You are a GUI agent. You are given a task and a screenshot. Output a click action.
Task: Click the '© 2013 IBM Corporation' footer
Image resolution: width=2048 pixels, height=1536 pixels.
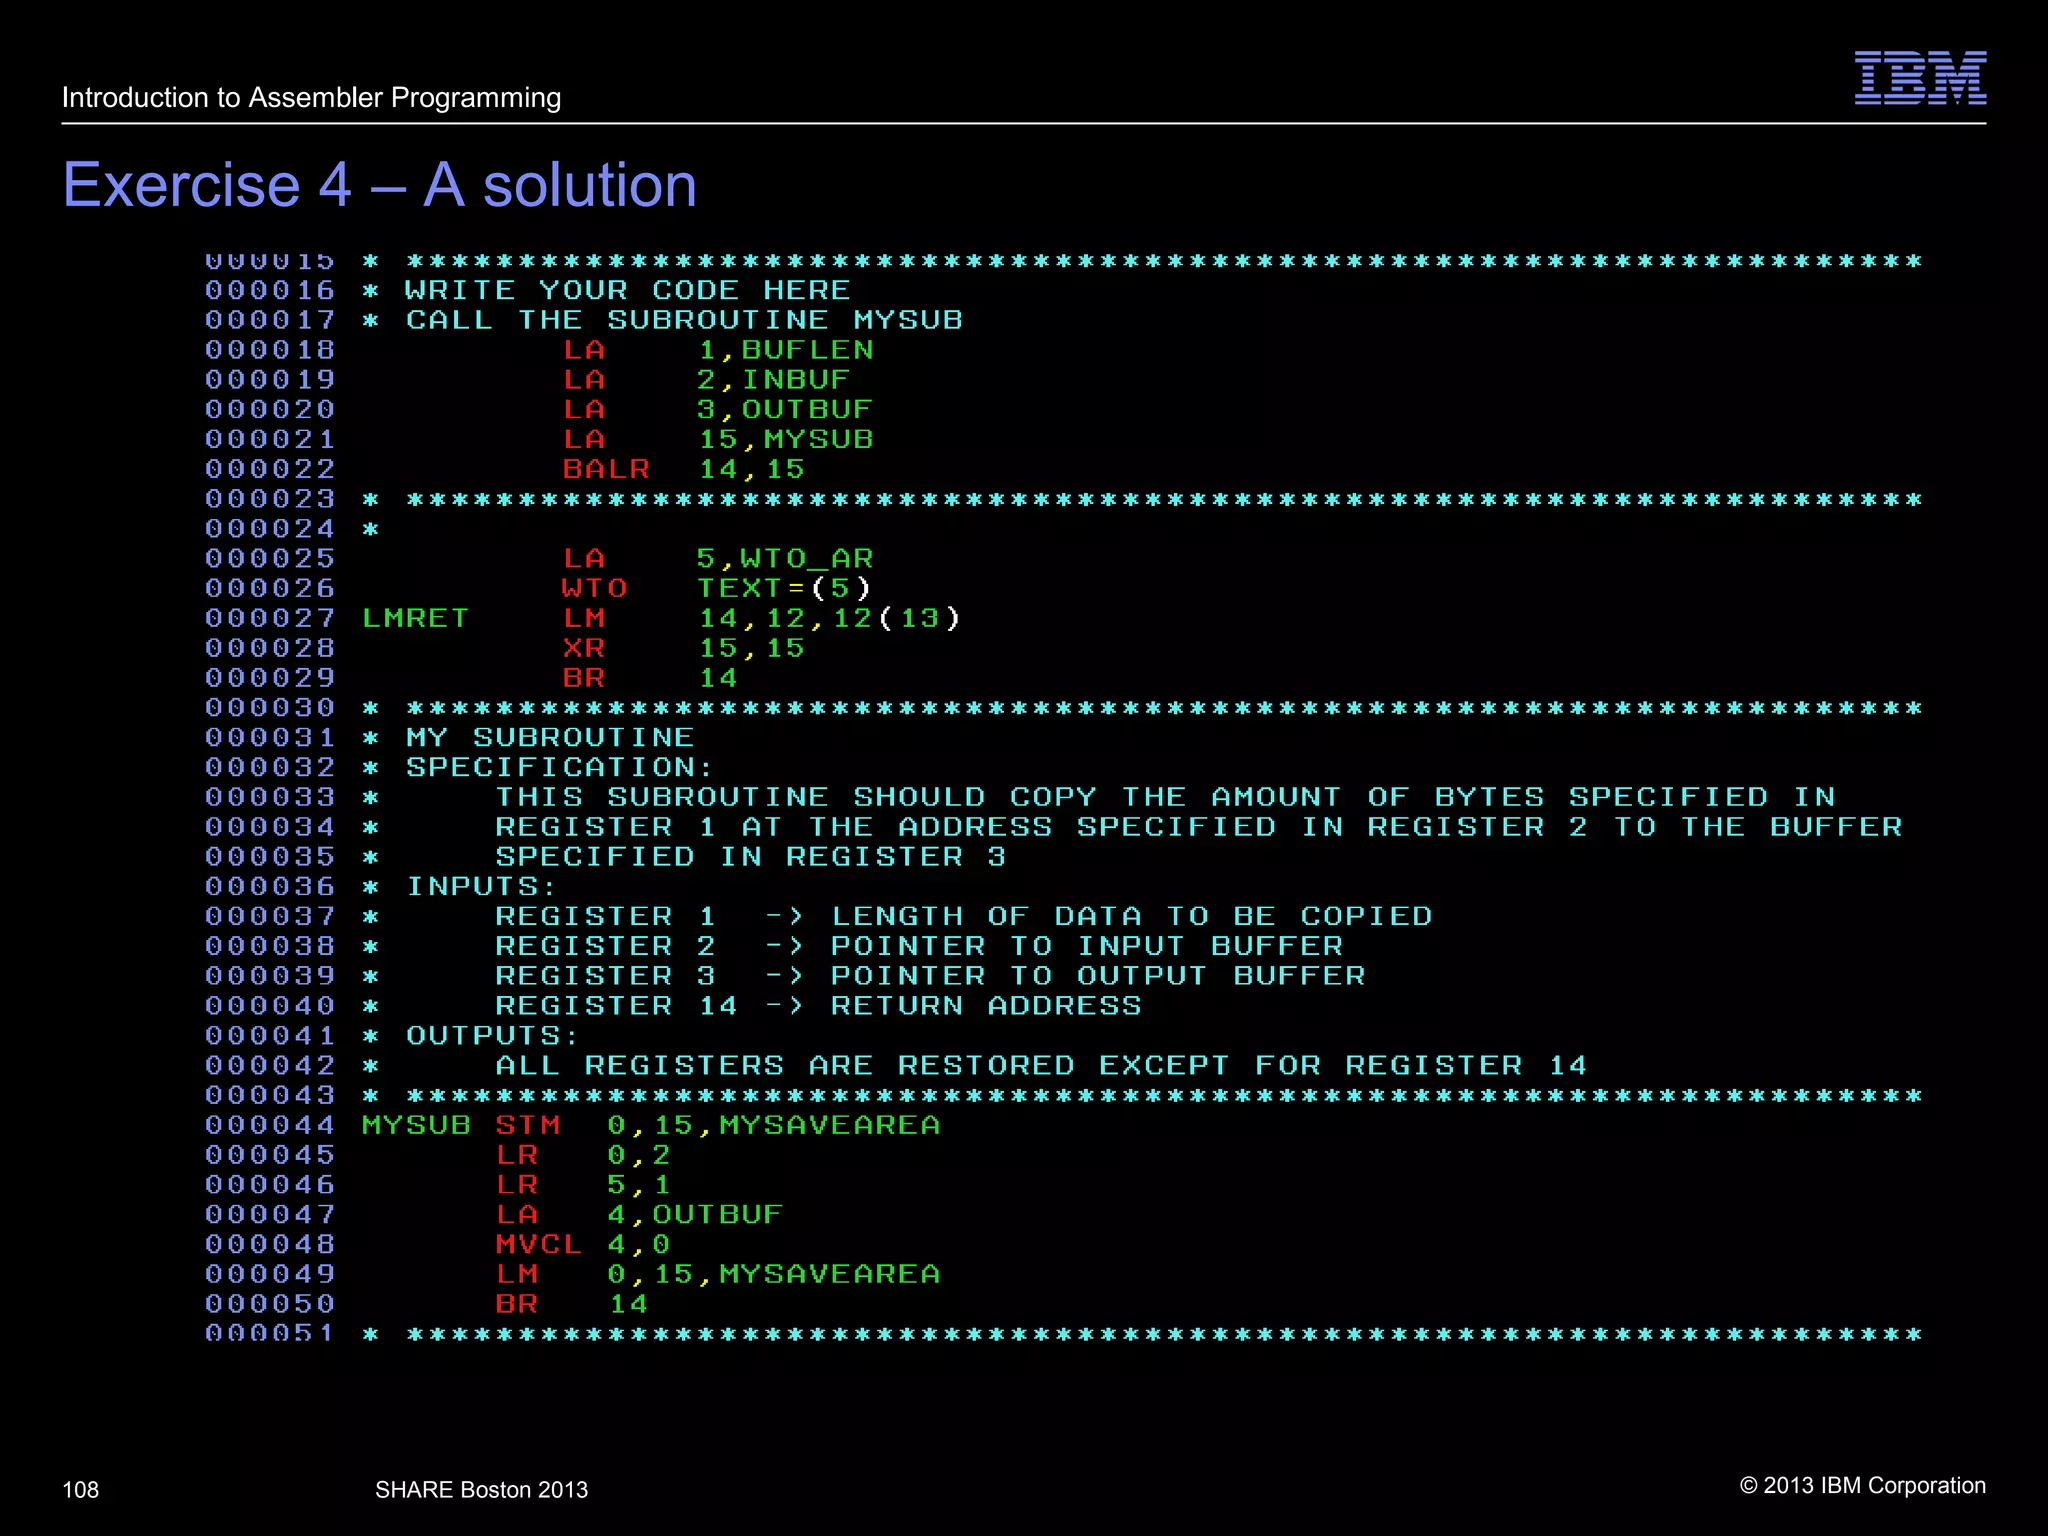click(x=1863, y=1485)
